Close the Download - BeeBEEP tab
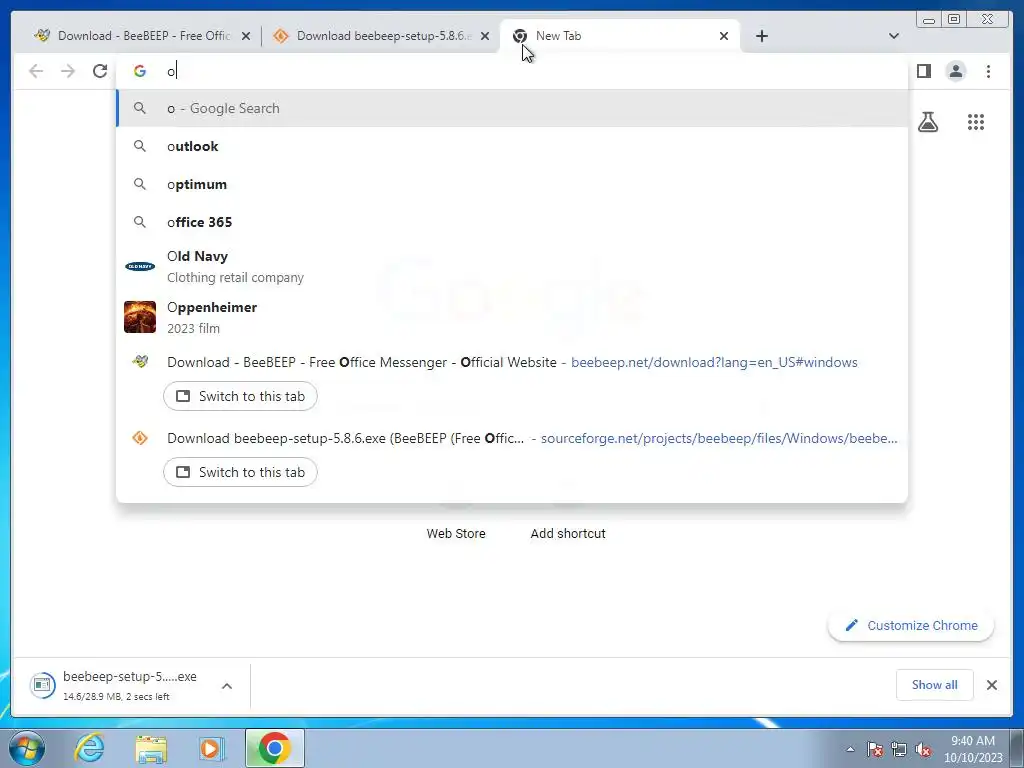This screenshot has height=768, width=1024. click(x=246, y=37)
